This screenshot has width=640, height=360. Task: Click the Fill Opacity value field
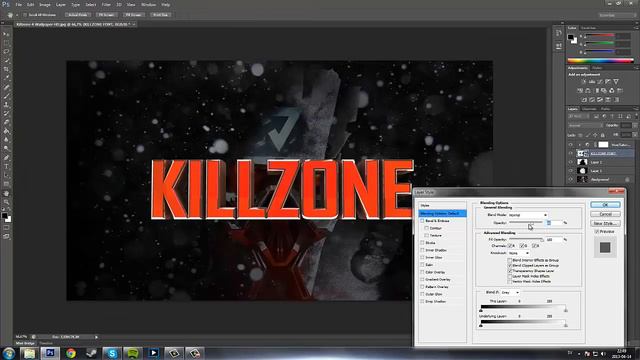[554, 240]
